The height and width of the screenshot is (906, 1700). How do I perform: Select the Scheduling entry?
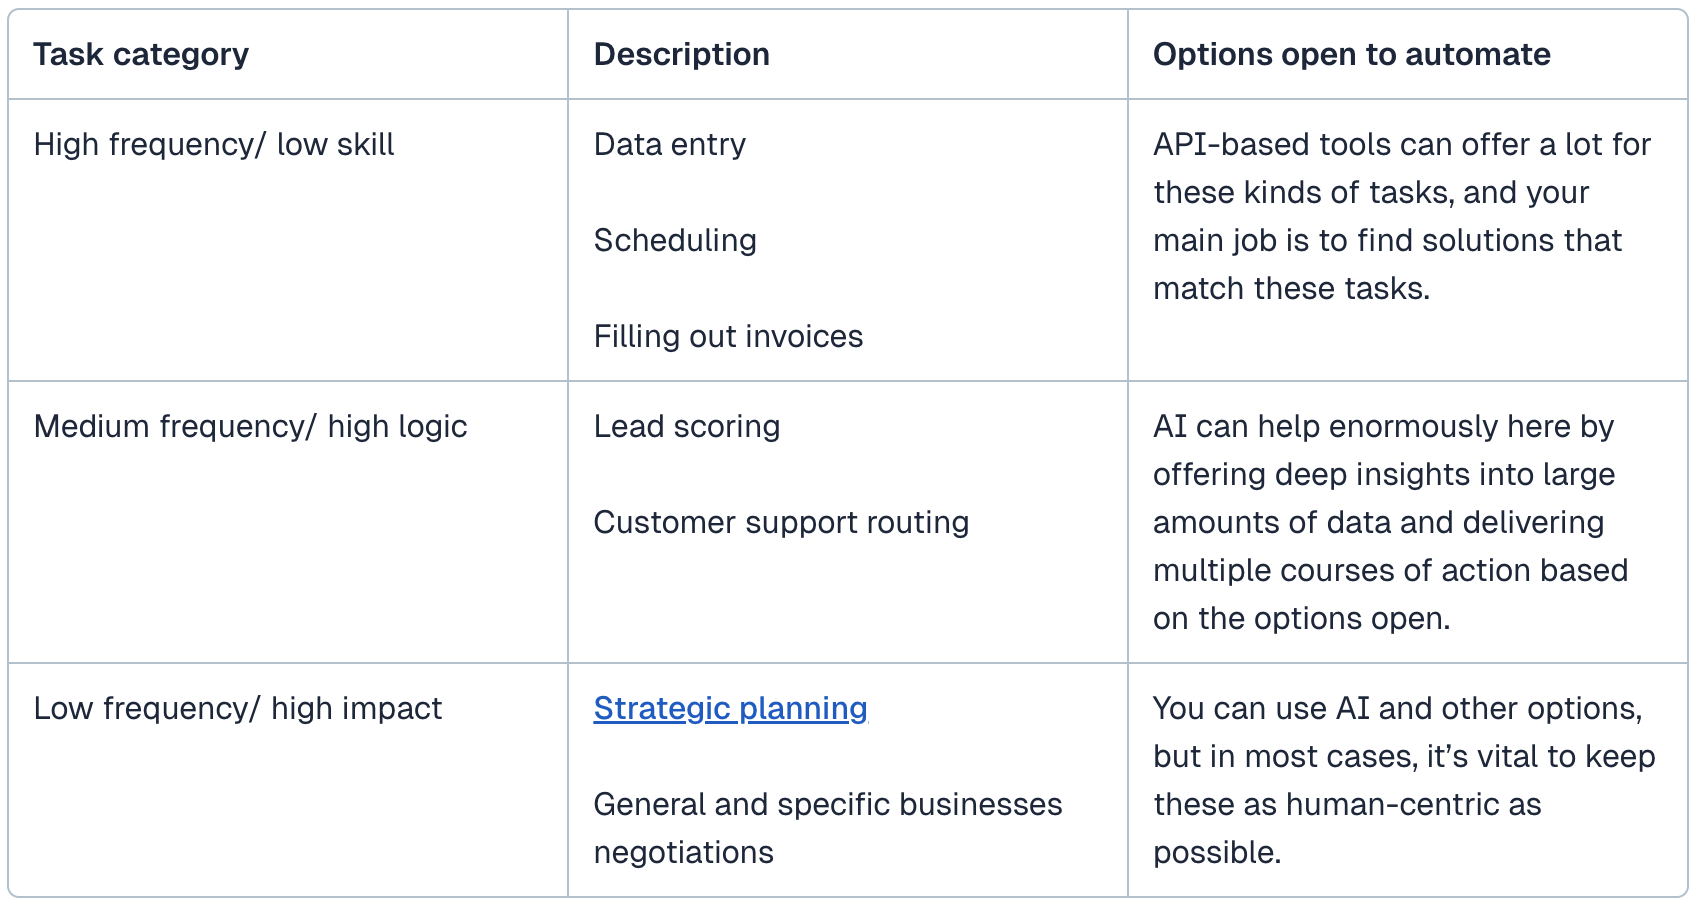[675, 240]
